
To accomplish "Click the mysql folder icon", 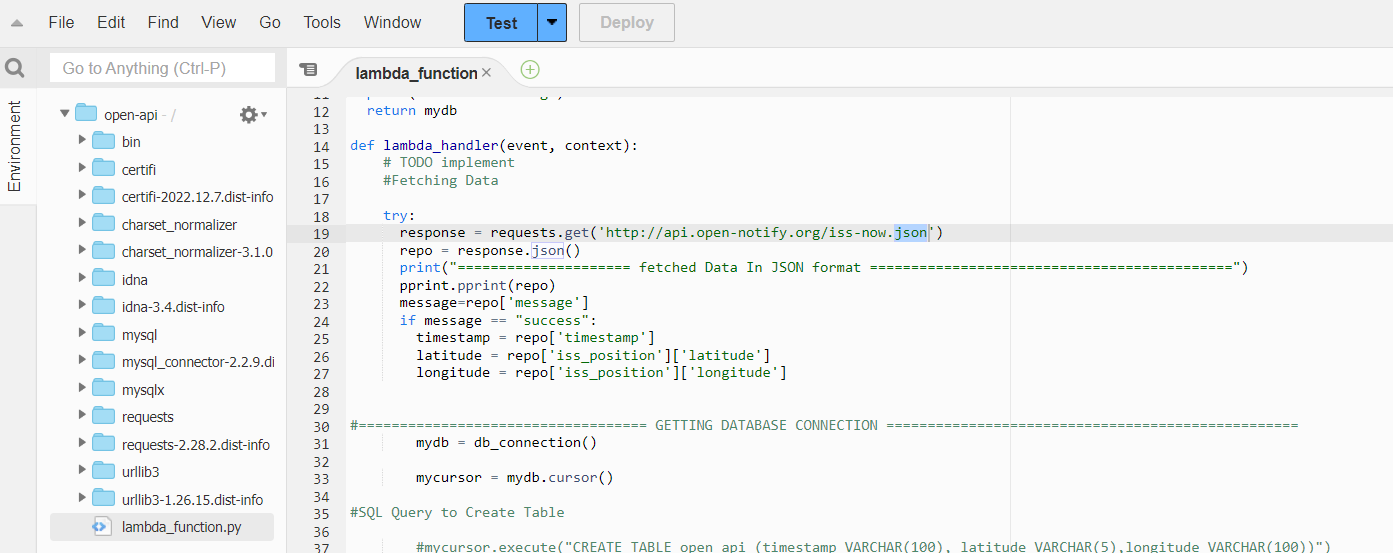I will click(x=104, y=334).
